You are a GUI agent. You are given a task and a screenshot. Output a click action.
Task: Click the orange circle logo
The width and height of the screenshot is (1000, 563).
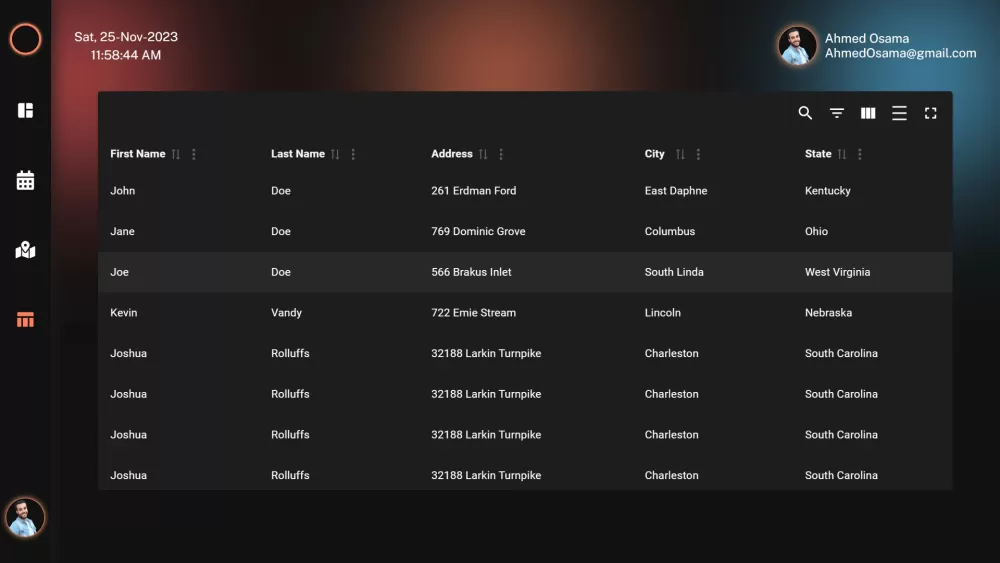click(x=25, y=40)
